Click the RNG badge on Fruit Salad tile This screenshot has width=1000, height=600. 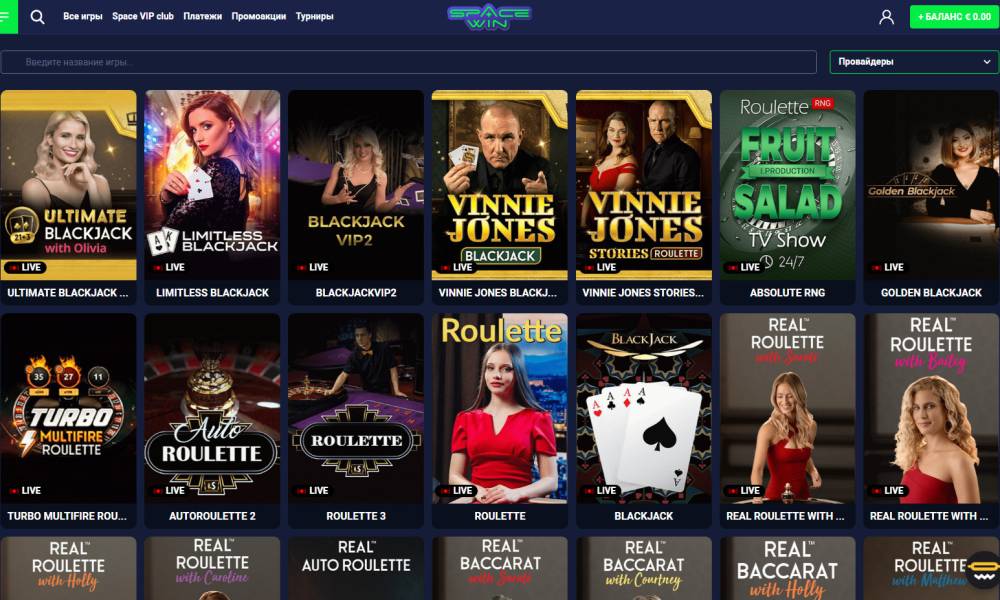pos(822,103)
